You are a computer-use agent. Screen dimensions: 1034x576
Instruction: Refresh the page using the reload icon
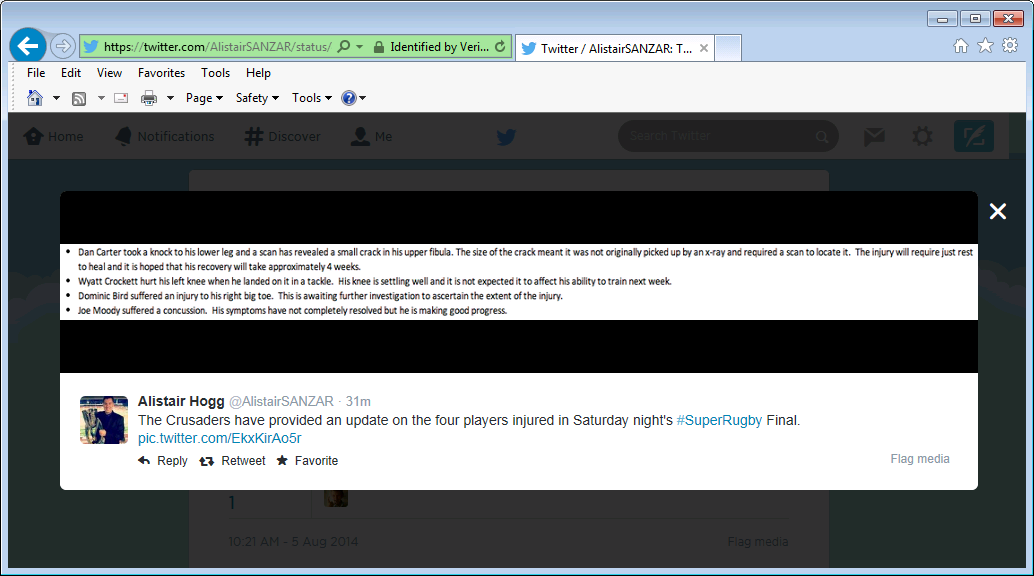[x=501, y=47]
